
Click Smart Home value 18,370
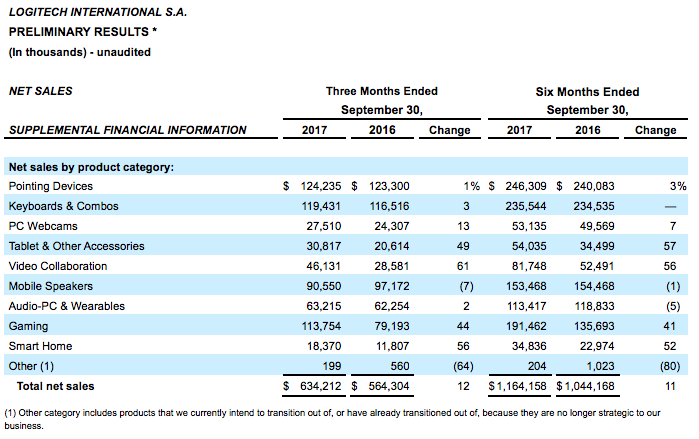[324, 346]
